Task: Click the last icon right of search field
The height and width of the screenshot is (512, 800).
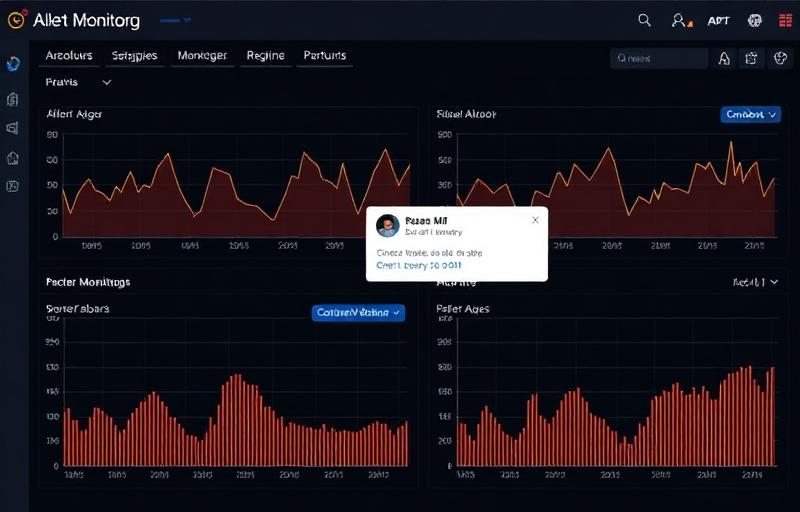Action: pos(780,59)
